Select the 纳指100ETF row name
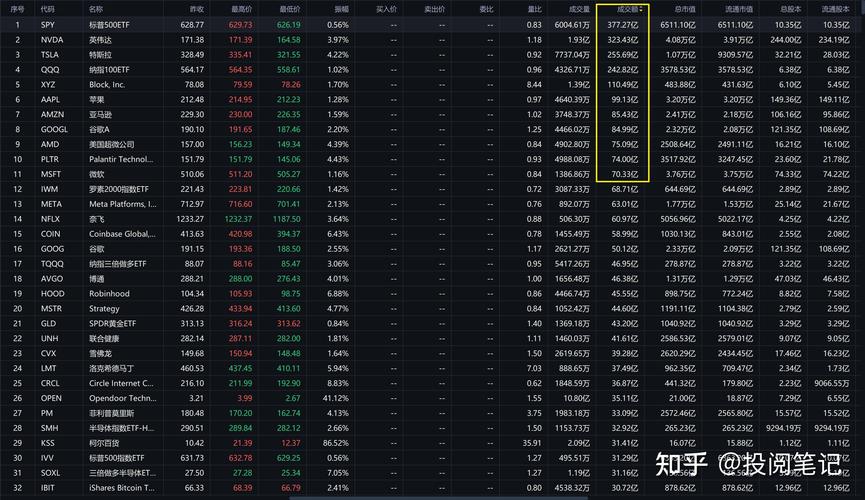865x500 pixels. coord(109,70)
